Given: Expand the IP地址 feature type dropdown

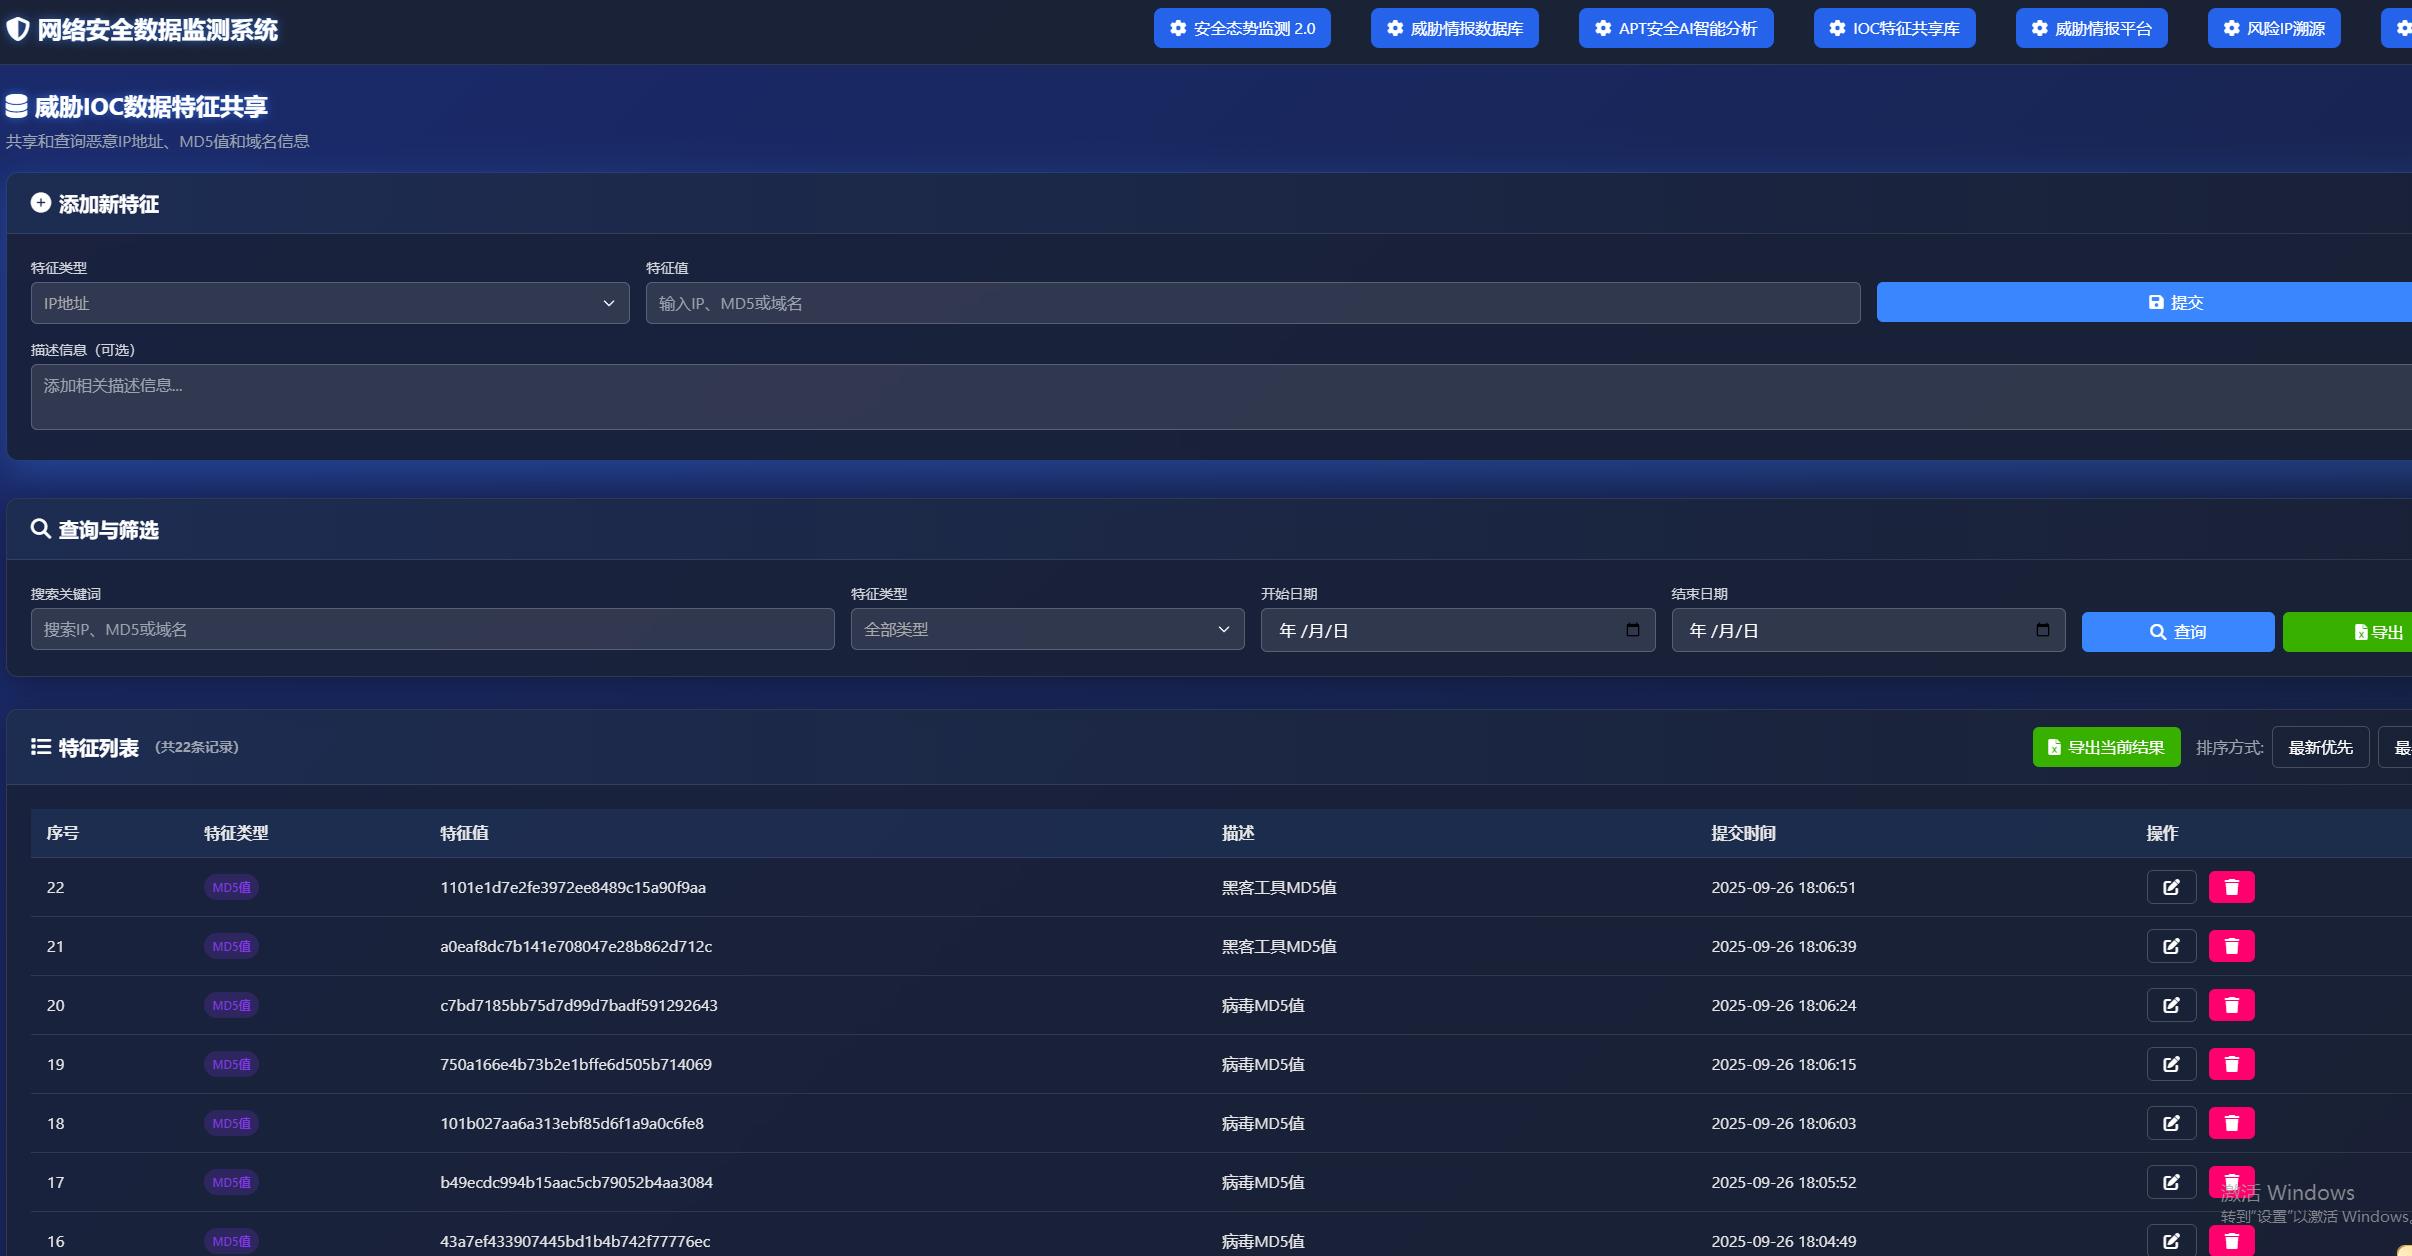Looking at the screenshot, I should 330,303.
